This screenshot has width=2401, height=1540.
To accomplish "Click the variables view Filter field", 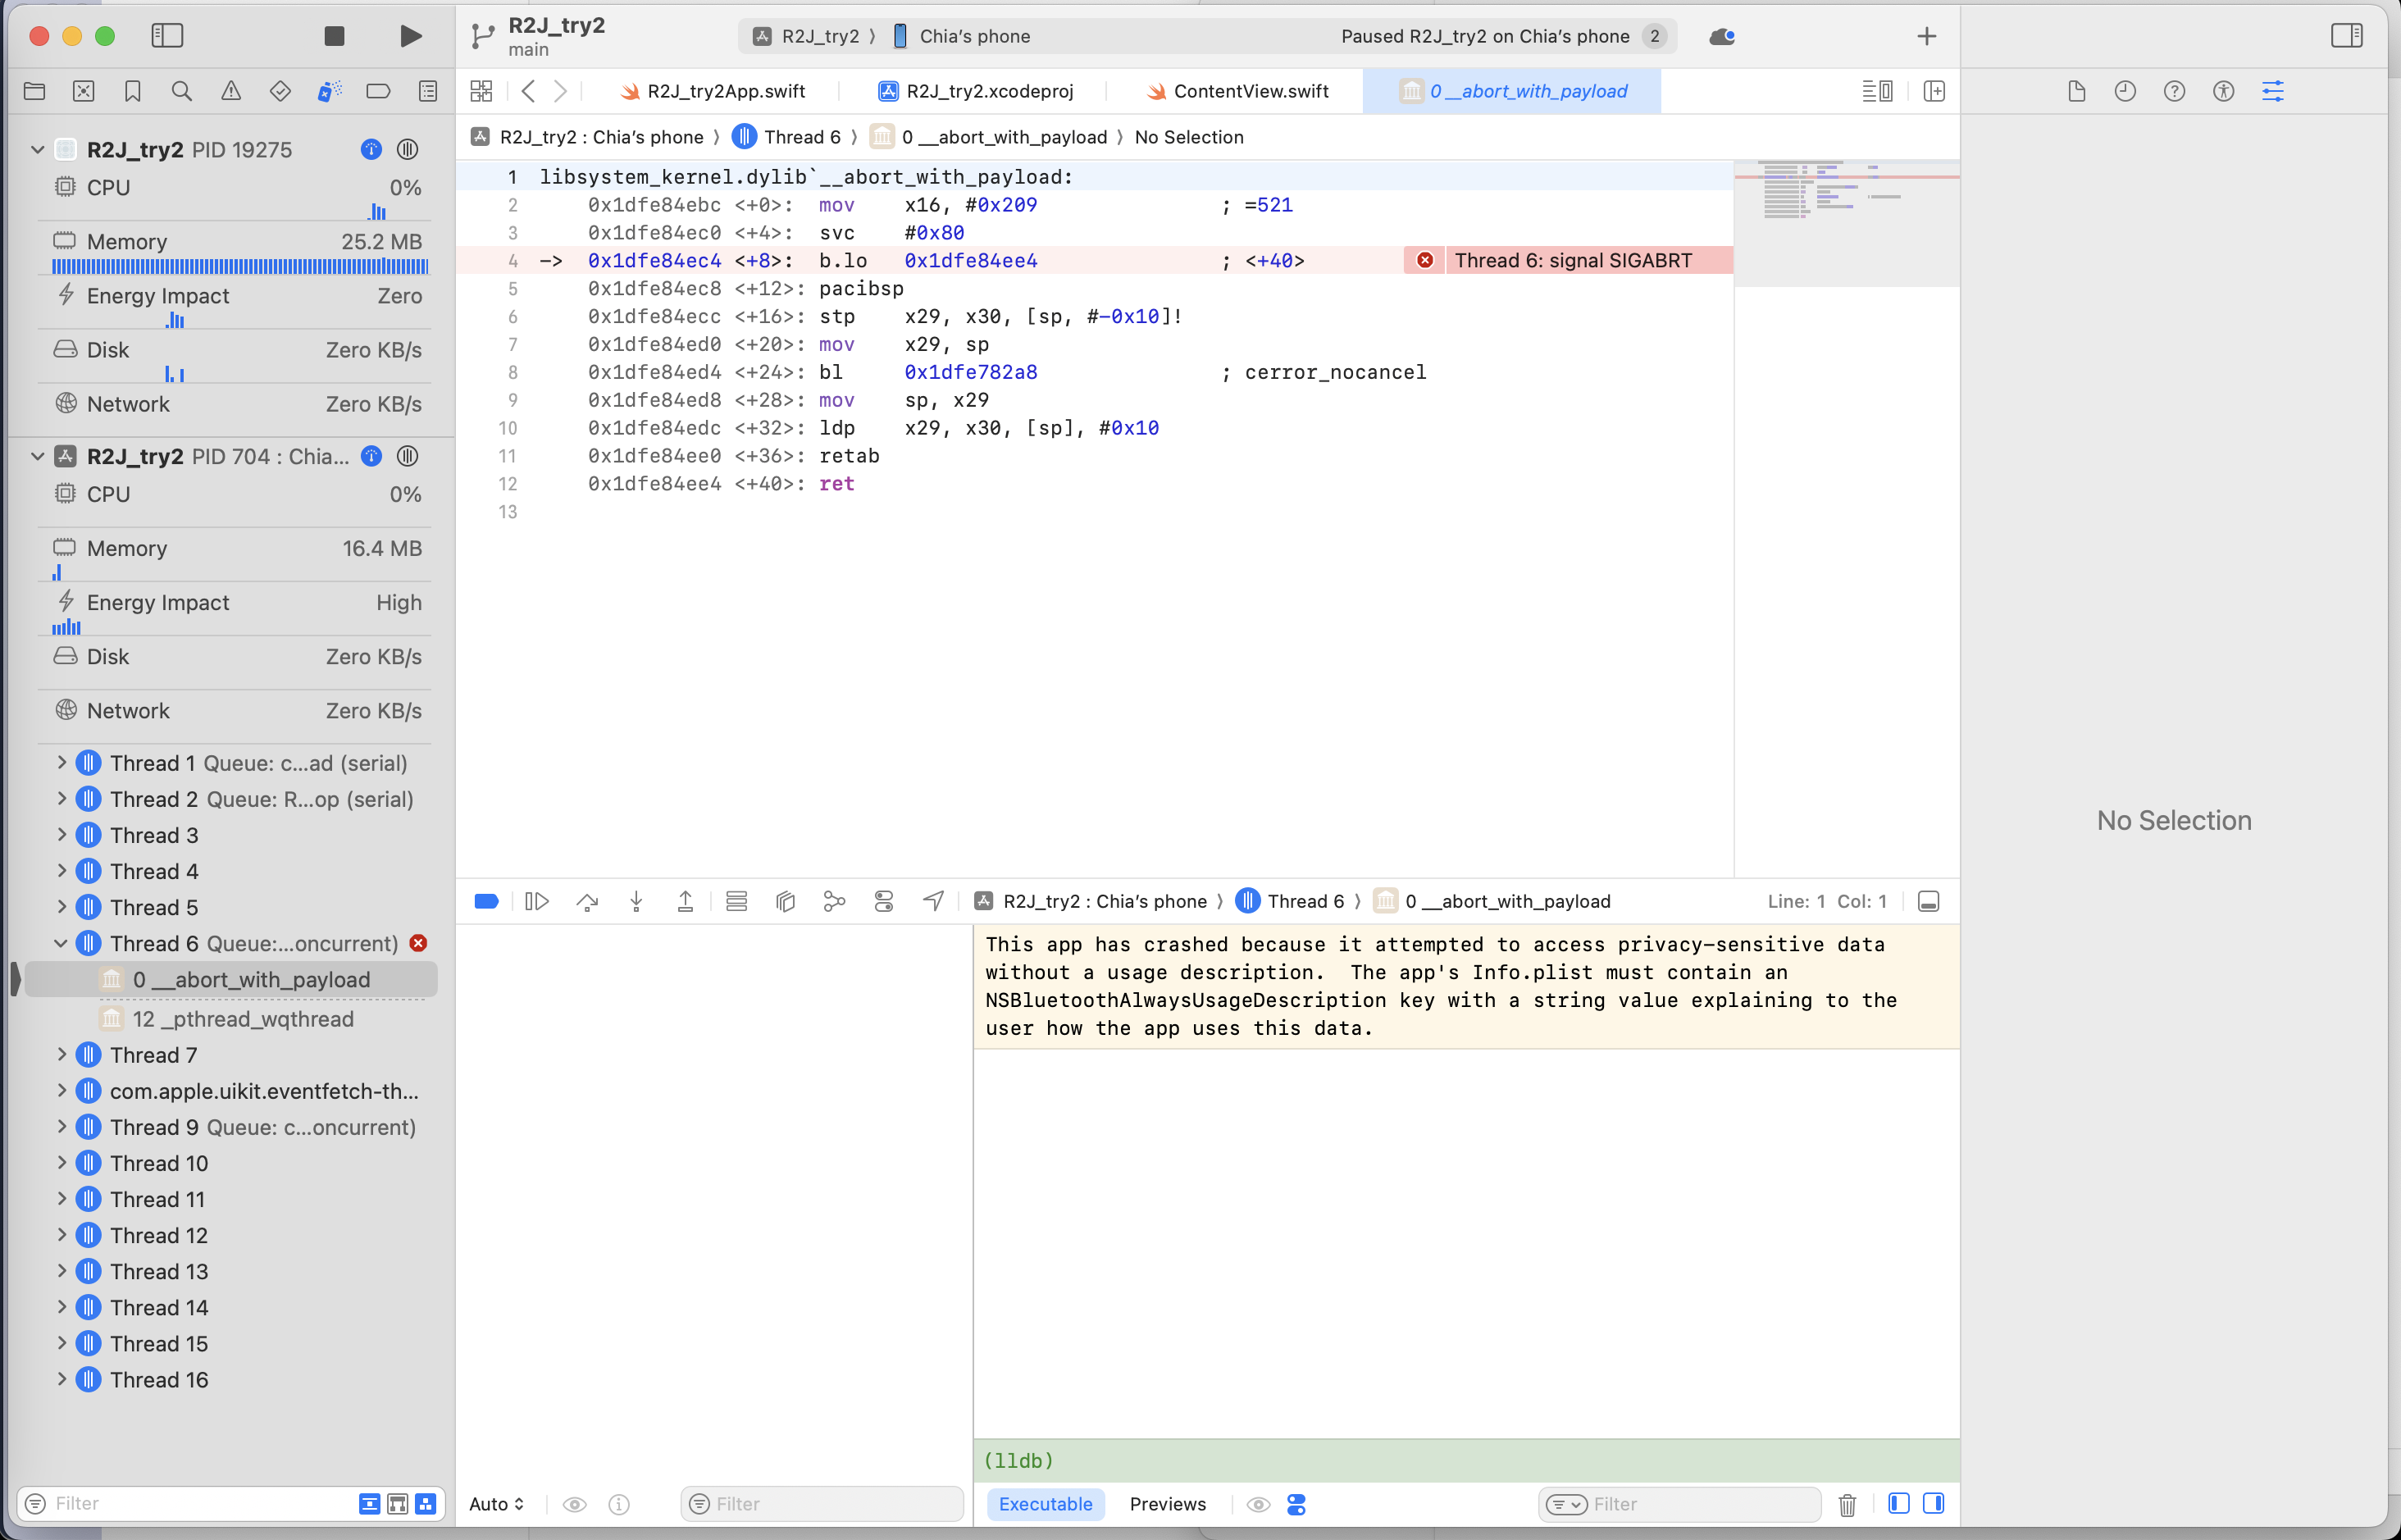I will pos(822,1504).
